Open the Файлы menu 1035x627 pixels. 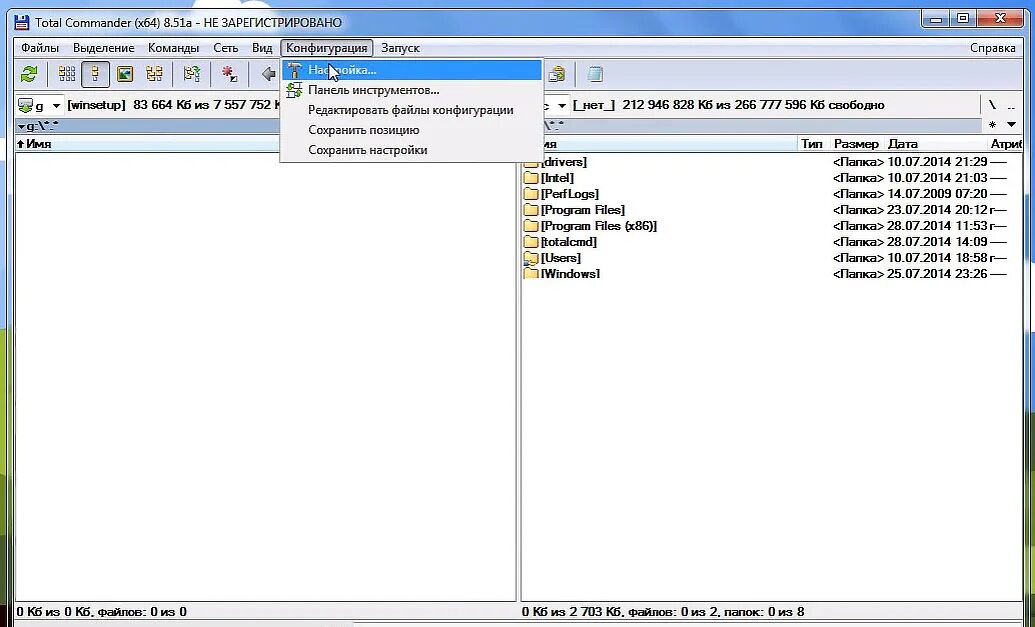(40, 48)
